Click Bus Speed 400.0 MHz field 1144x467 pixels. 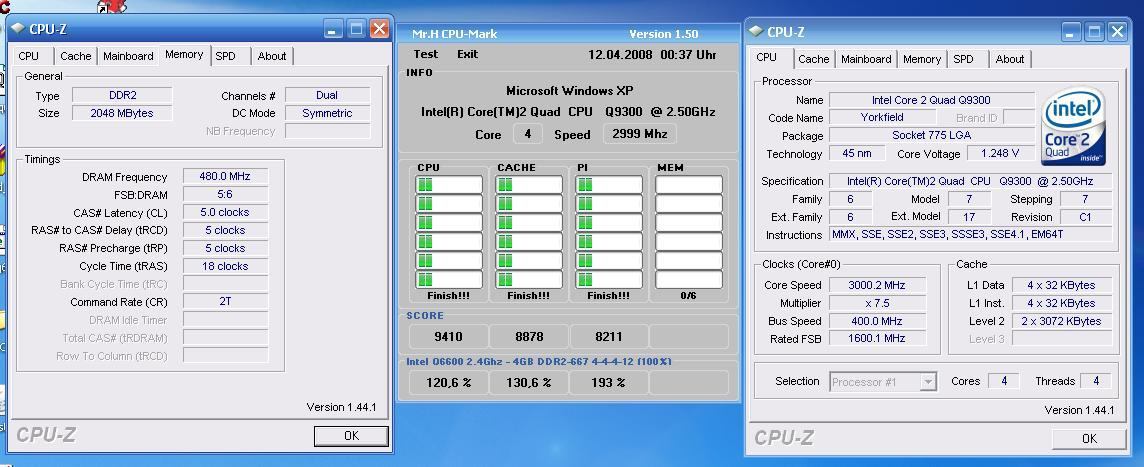(x=877, y=321)
